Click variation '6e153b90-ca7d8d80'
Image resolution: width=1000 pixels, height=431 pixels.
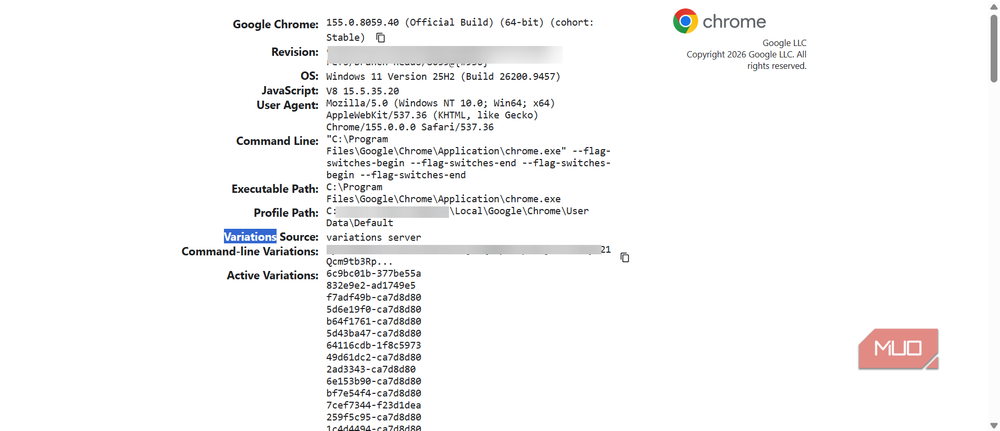coord(373,381)
